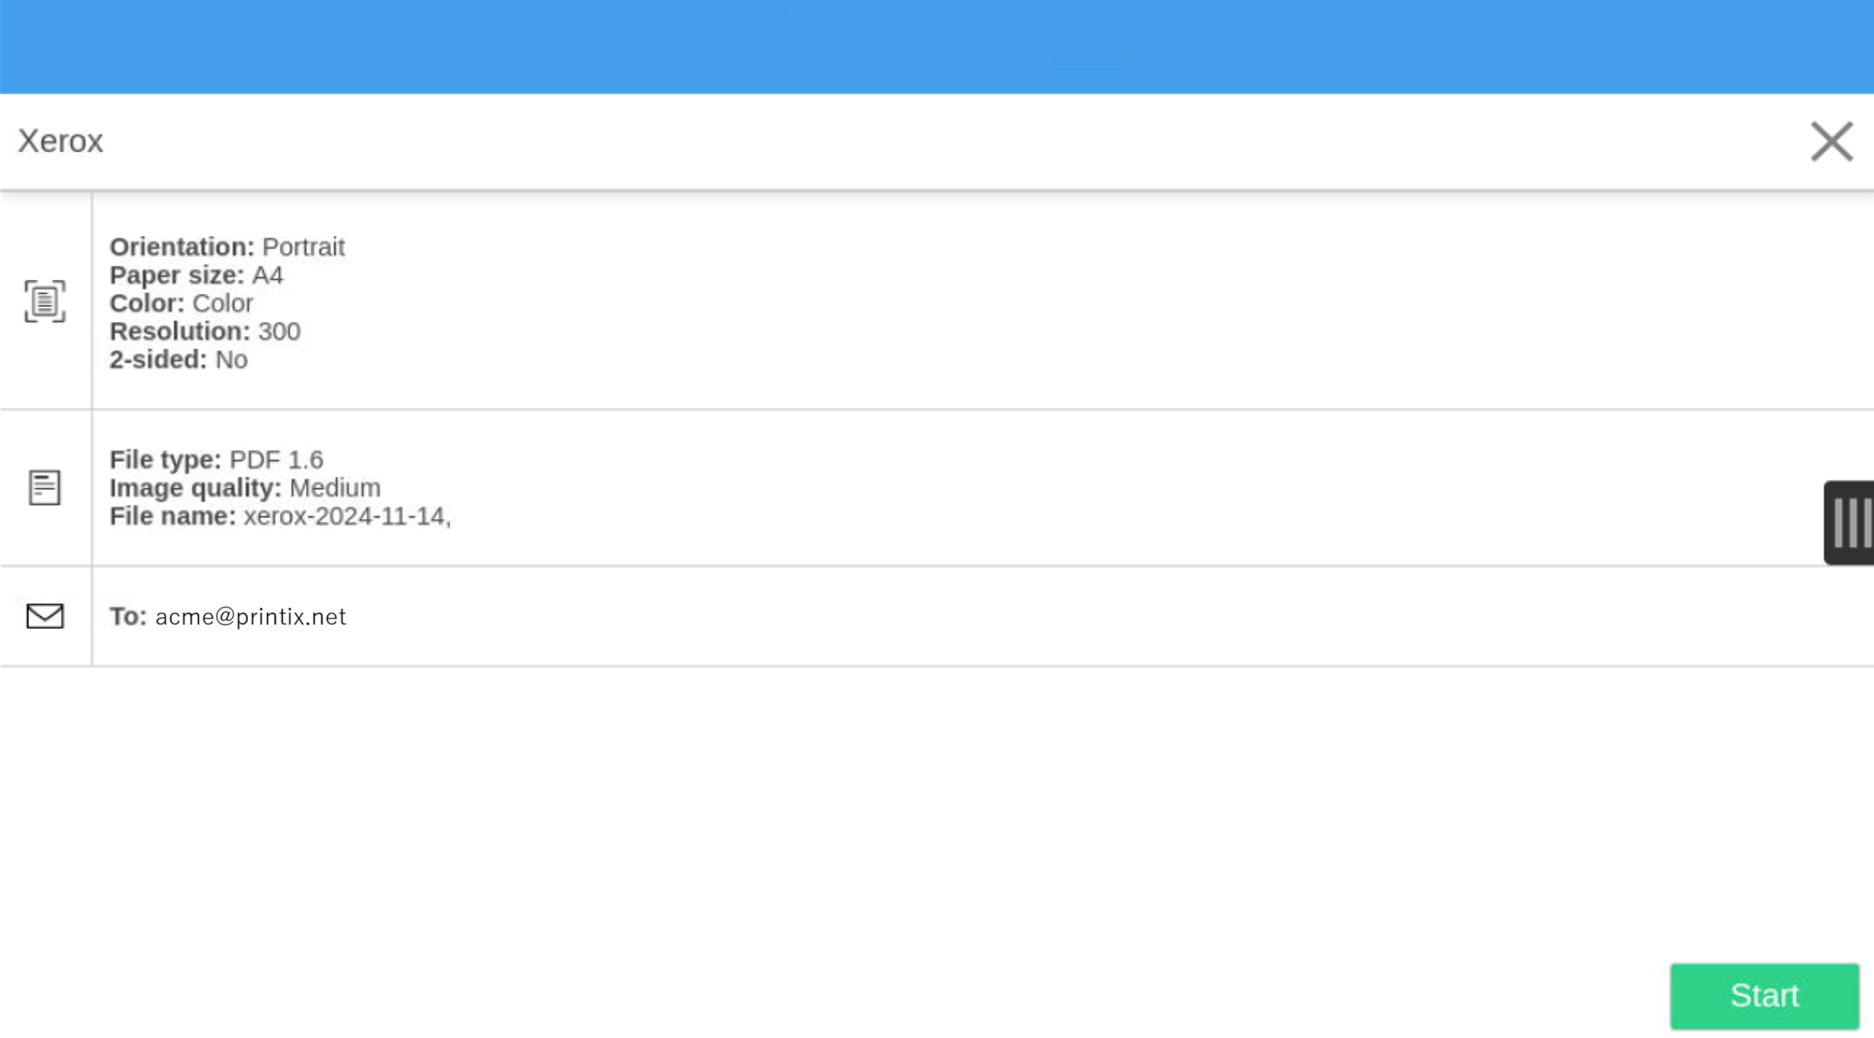Select the Image quality: Medium line
This screenshot has height=1038, width=1874.
(x=245, y=488)
